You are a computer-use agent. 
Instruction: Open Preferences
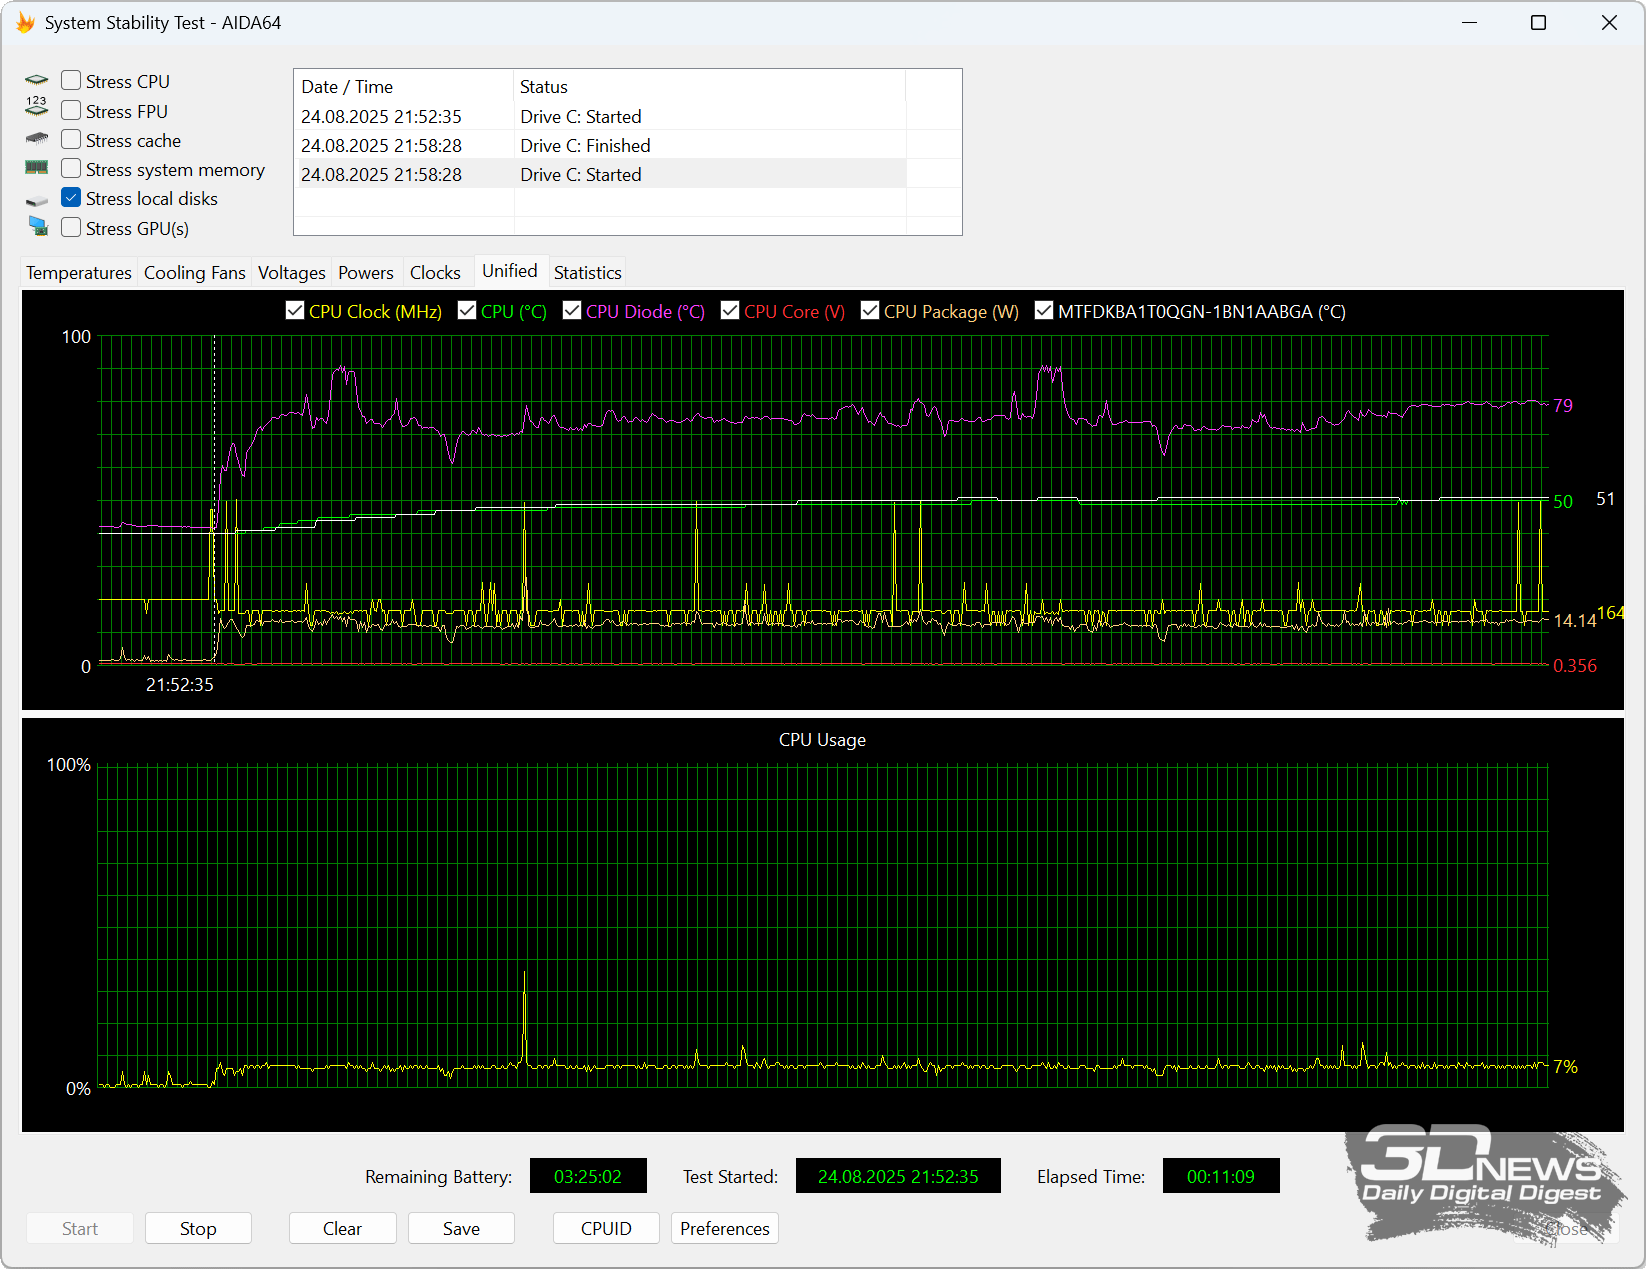point(725,1228)
